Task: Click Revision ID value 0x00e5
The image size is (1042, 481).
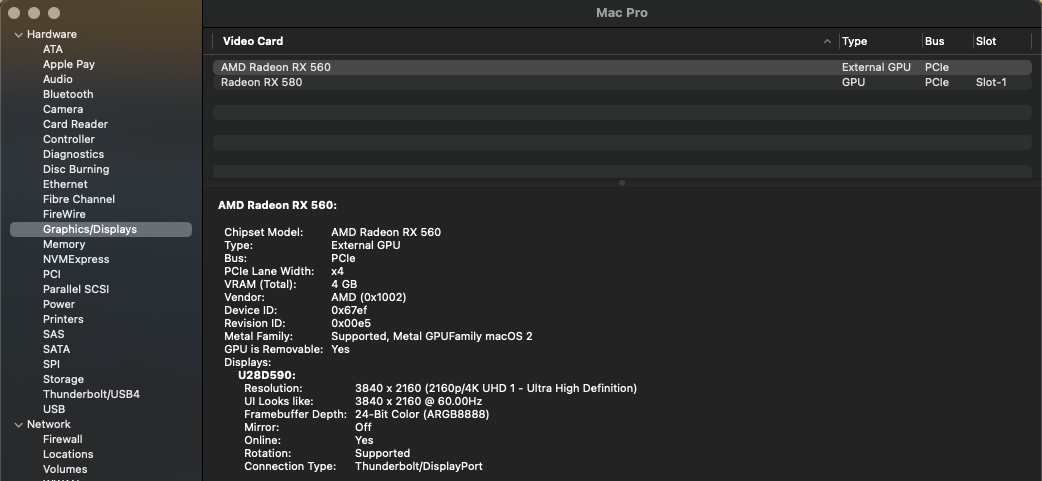Action: coord(351,324)
